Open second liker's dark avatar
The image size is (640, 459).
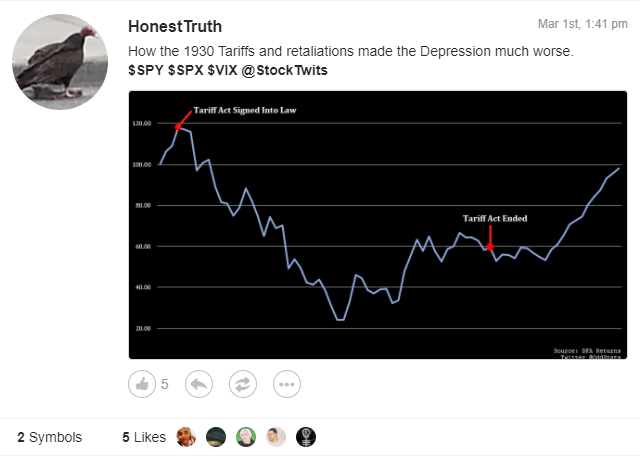pyautogui.click(x=216, y=437)
